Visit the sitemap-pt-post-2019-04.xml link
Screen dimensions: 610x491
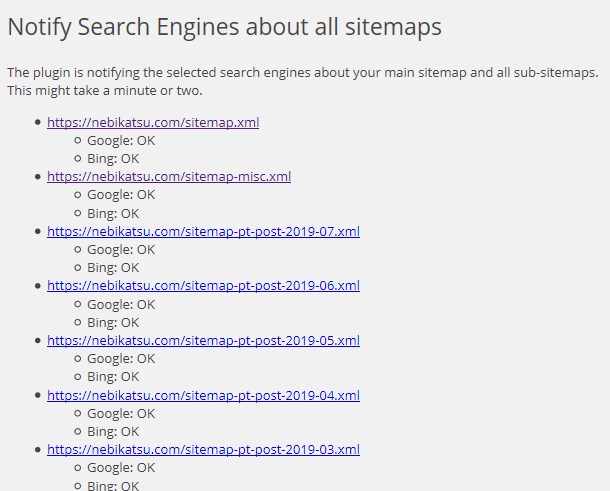coord(203,395)
